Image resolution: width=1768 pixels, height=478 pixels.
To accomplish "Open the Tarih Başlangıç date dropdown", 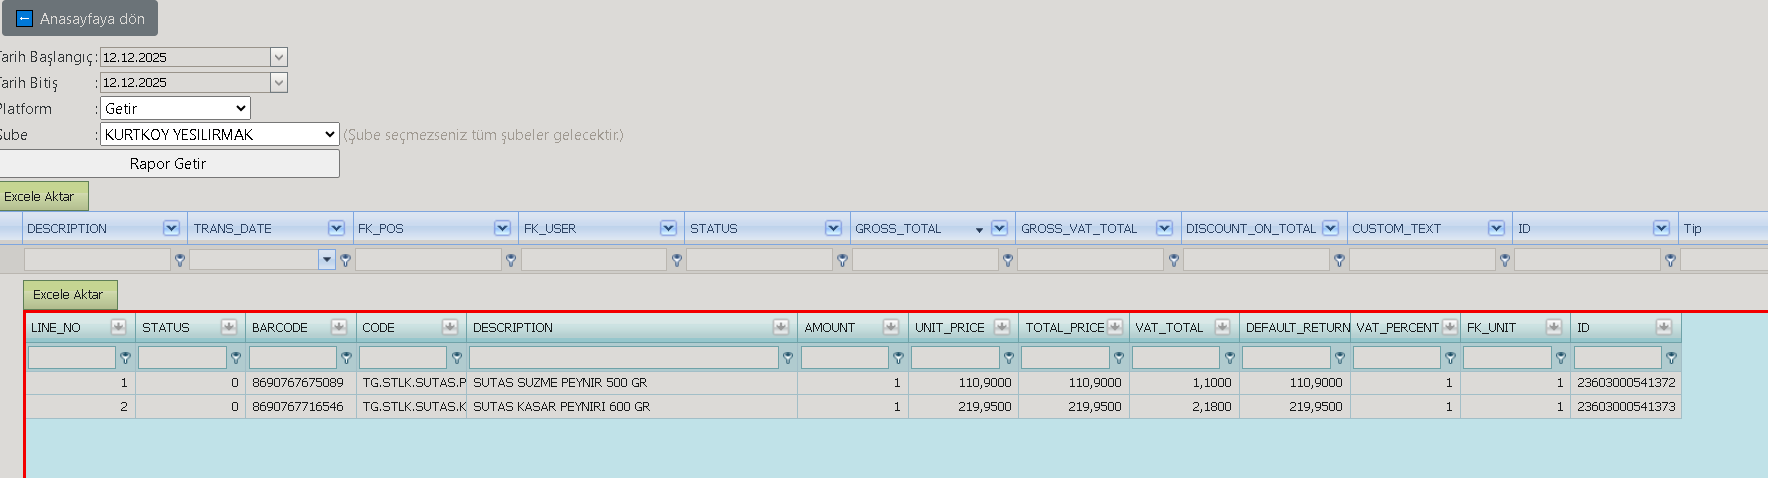I will point(279,57).
